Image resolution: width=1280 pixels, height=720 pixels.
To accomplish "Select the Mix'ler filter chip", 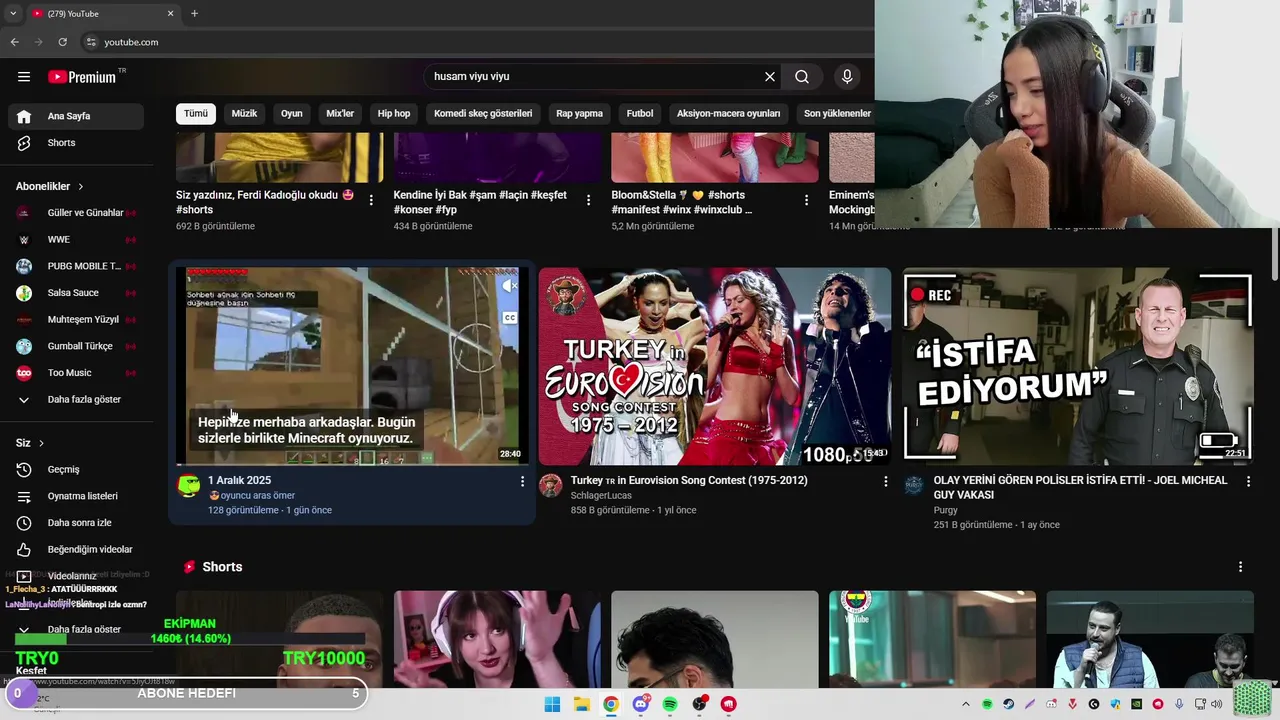I will [x=340, y=113].
